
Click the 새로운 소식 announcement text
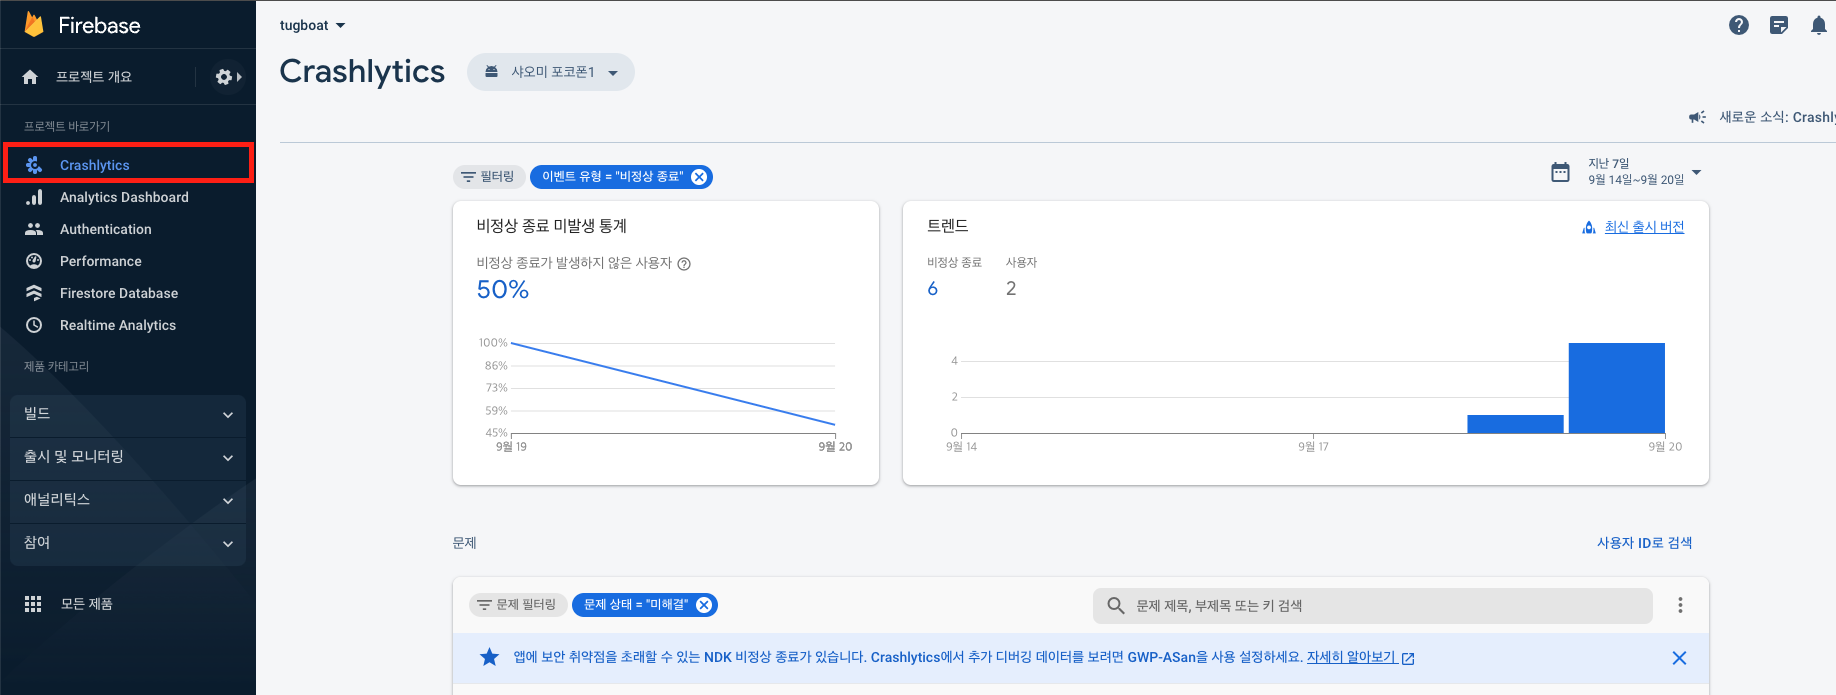pyautogui.click(x=1777, y=117)
